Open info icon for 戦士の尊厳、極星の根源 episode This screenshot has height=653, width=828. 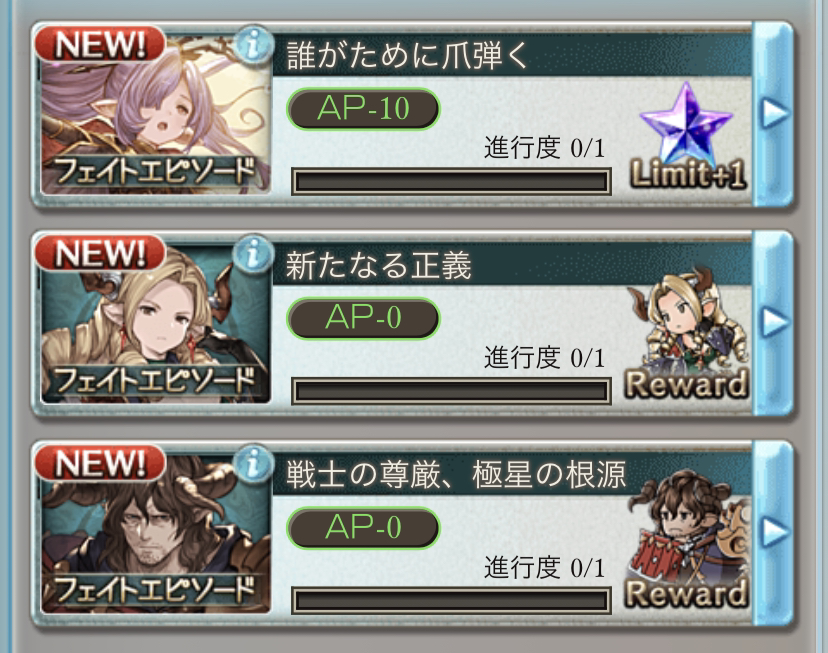(x=253, y=463)
